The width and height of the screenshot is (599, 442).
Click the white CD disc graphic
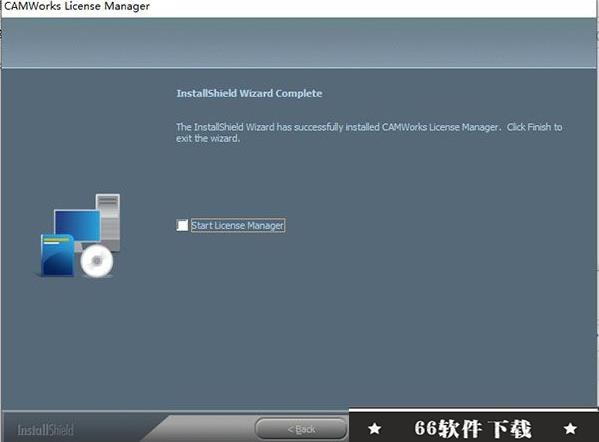point(97,261)
